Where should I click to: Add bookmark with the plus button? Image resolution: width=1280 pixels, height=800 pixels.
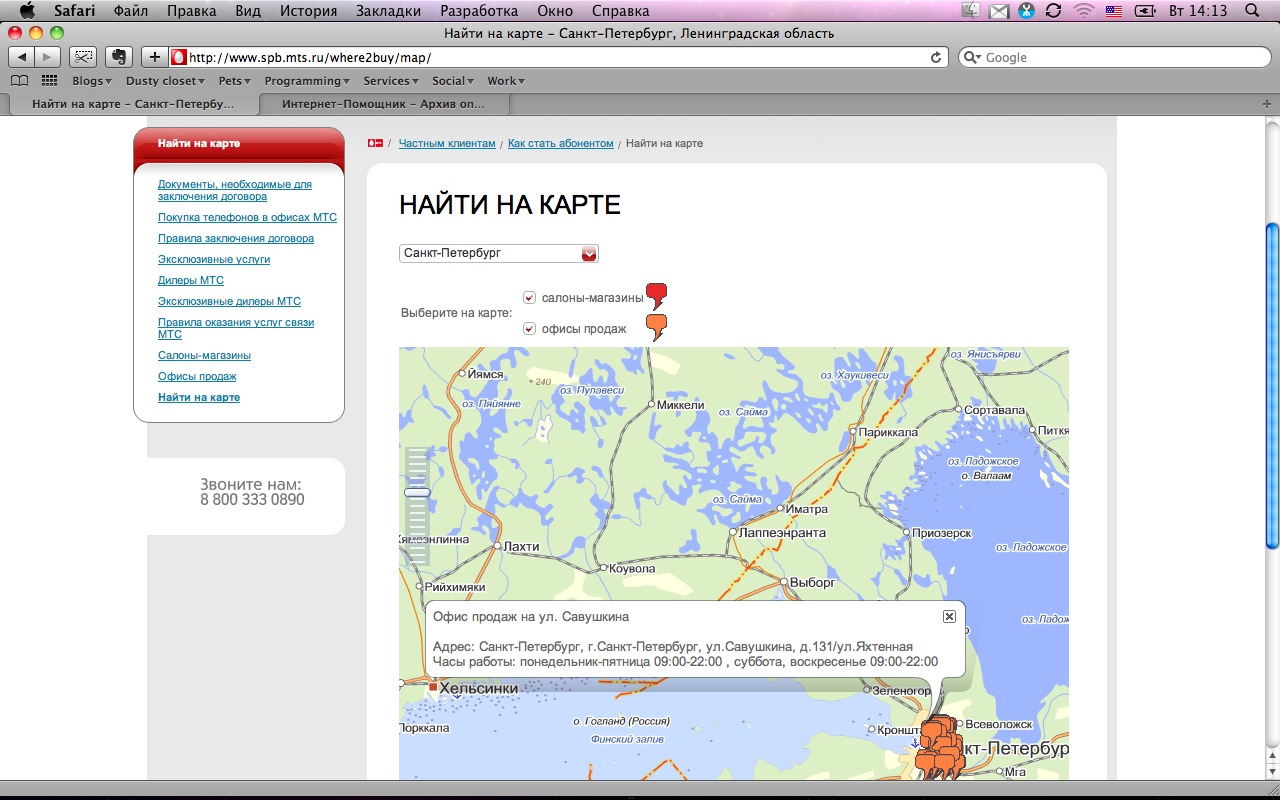(154, 57)
